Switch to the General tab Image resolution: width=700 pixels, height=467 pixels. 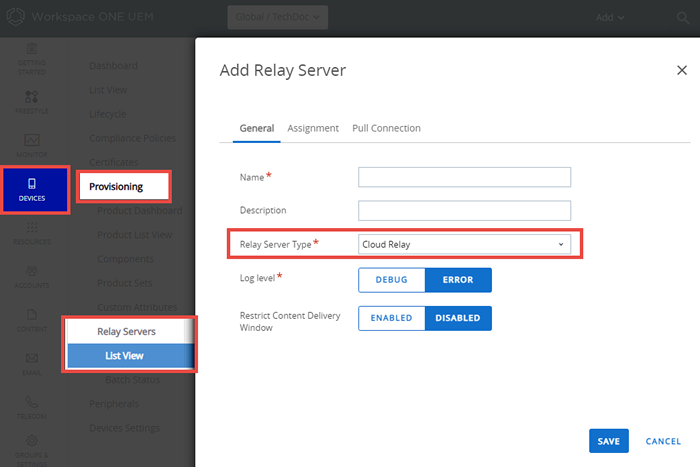(257, 129)
